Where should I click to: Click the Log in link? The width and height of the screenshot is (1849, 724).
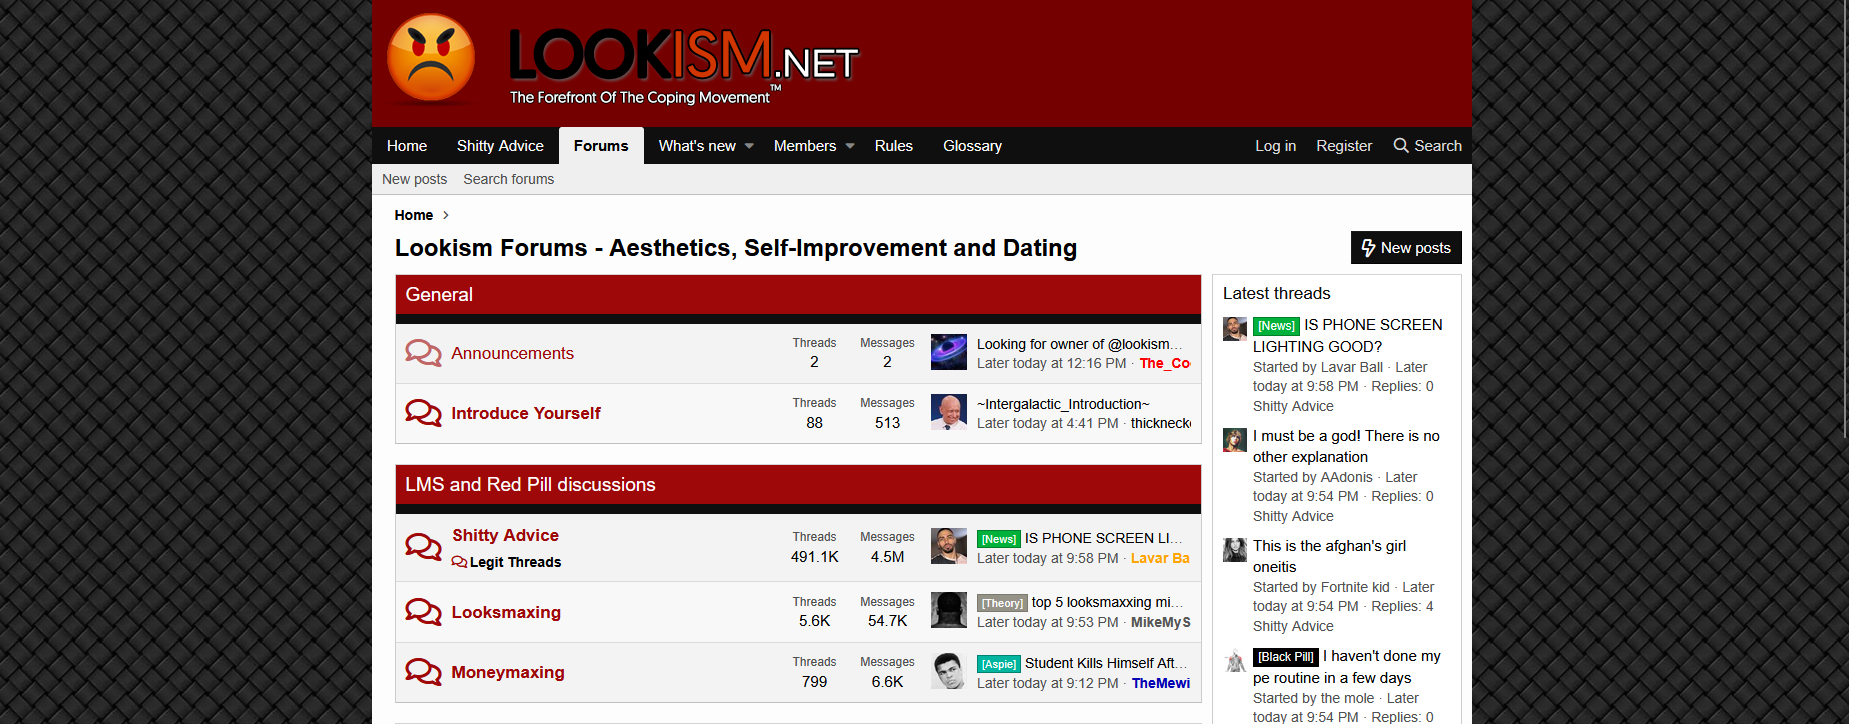(x=1275, y=146)
